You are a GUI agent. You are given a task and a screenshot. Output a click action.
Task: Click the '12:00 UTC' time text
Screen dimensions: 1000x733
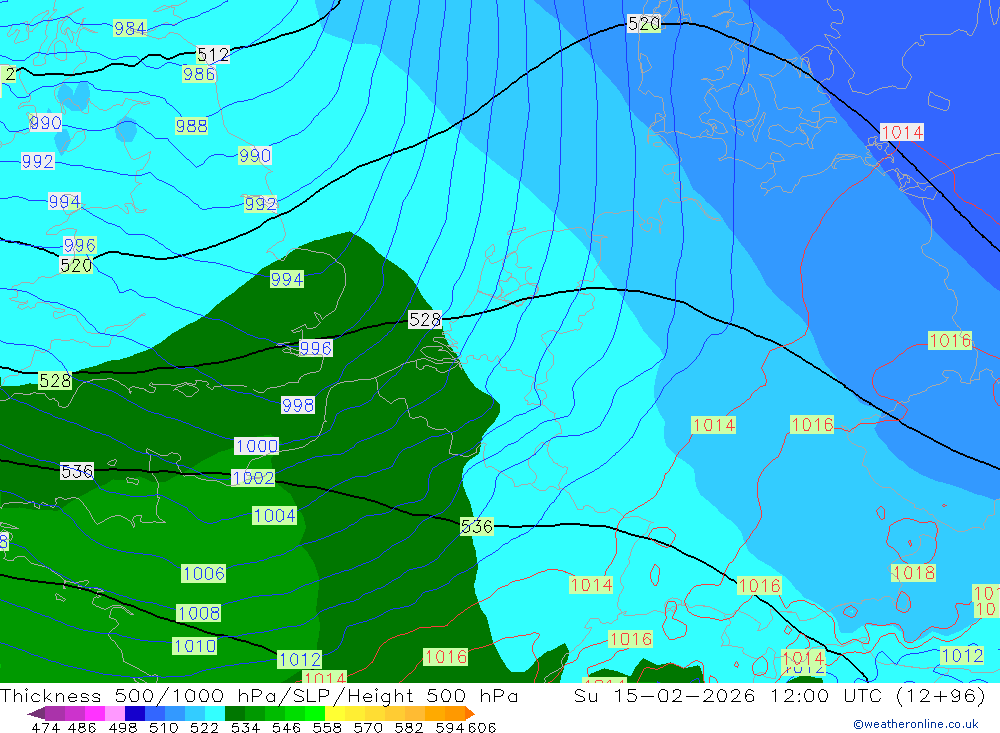[827, 695]
